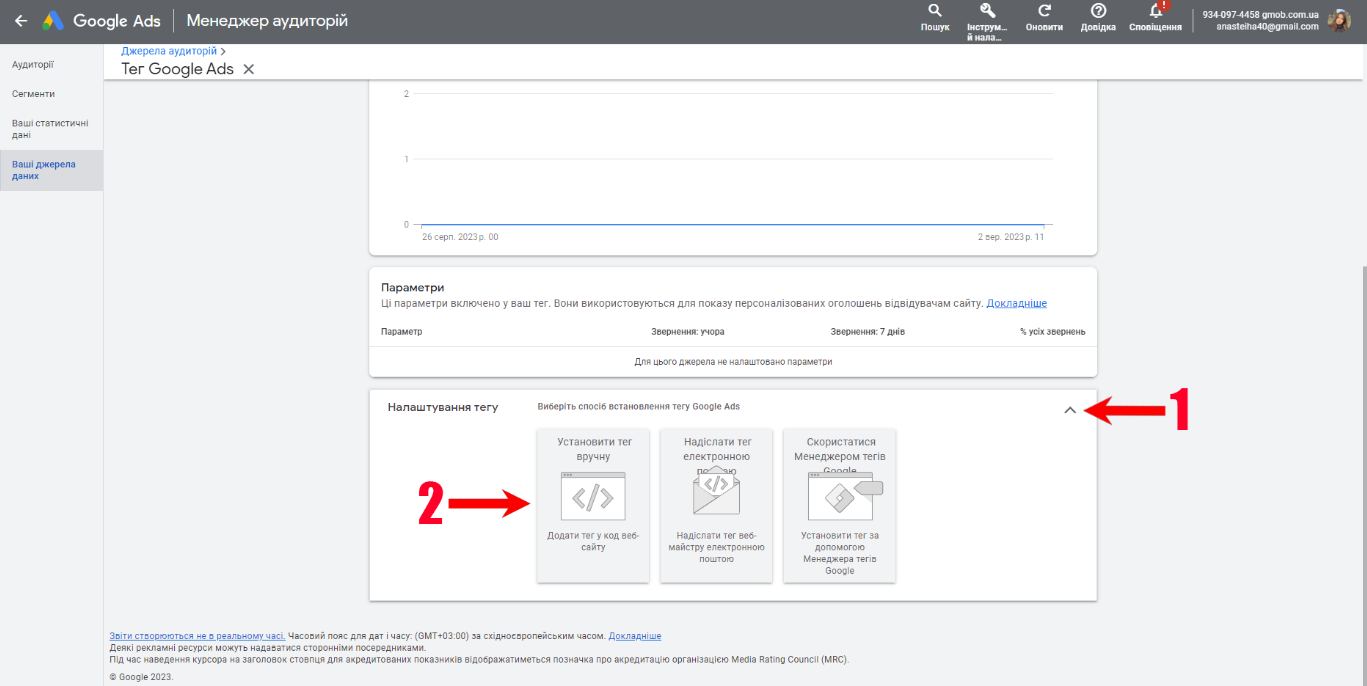Click the Звернення: учора column header
Image resolution: width=1367 pixels, height=686 pixels.
coord(688,332)
